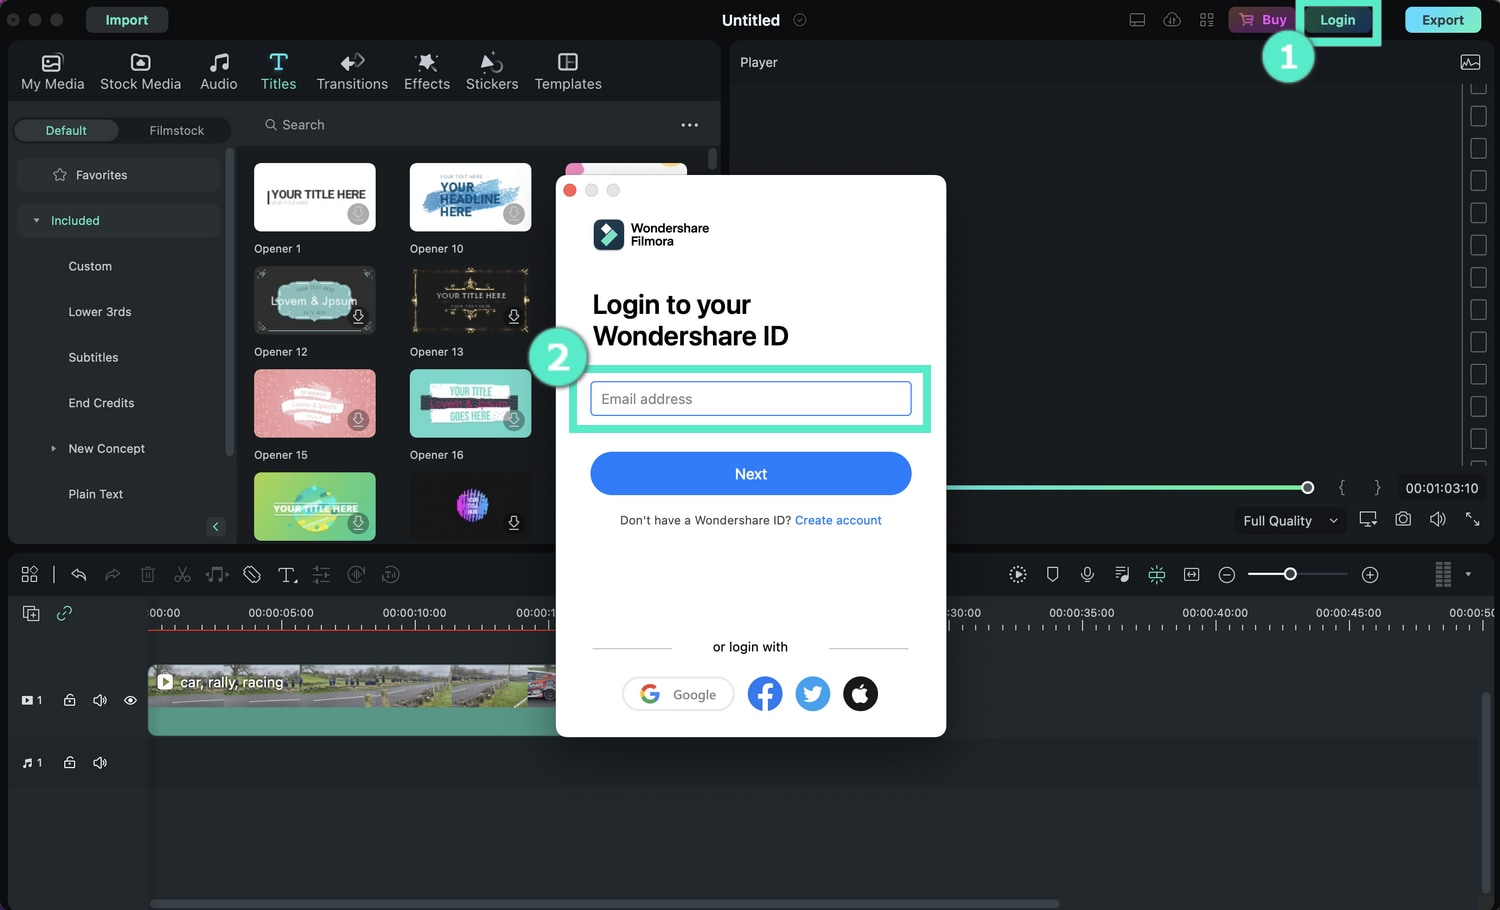
Task: Open the Effects tab
Action: (x=427, y=72)
